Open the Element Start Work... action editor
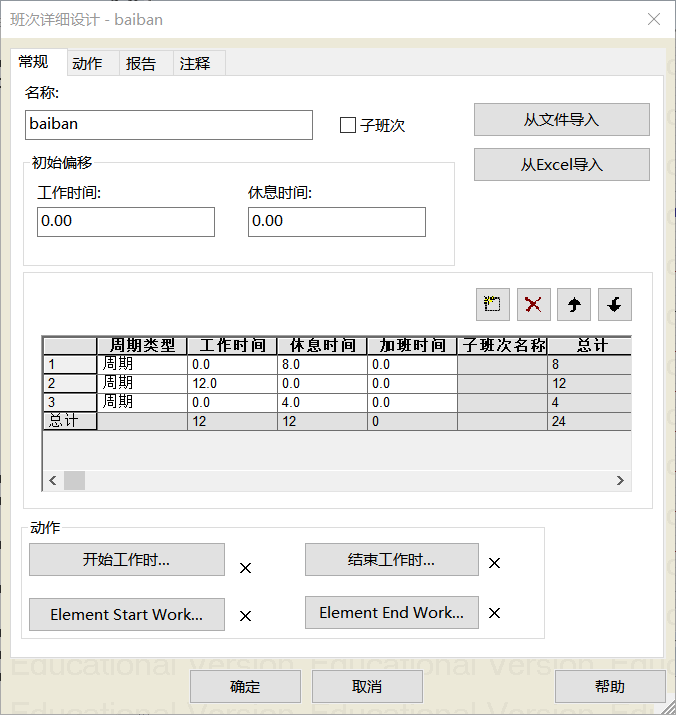 (126, 615)
